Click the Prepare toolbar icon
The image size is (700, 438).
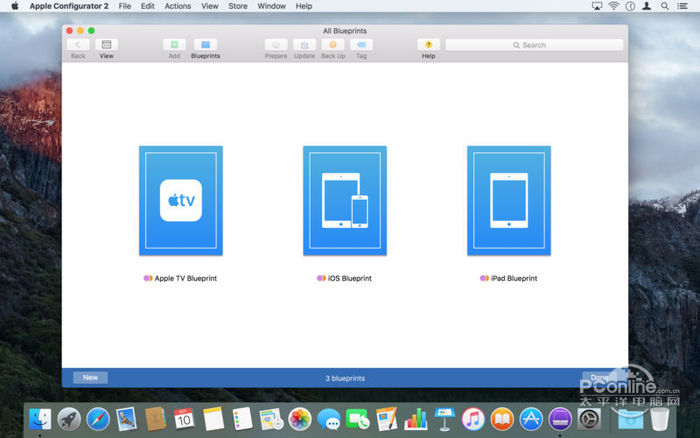[x=276, y=45]
